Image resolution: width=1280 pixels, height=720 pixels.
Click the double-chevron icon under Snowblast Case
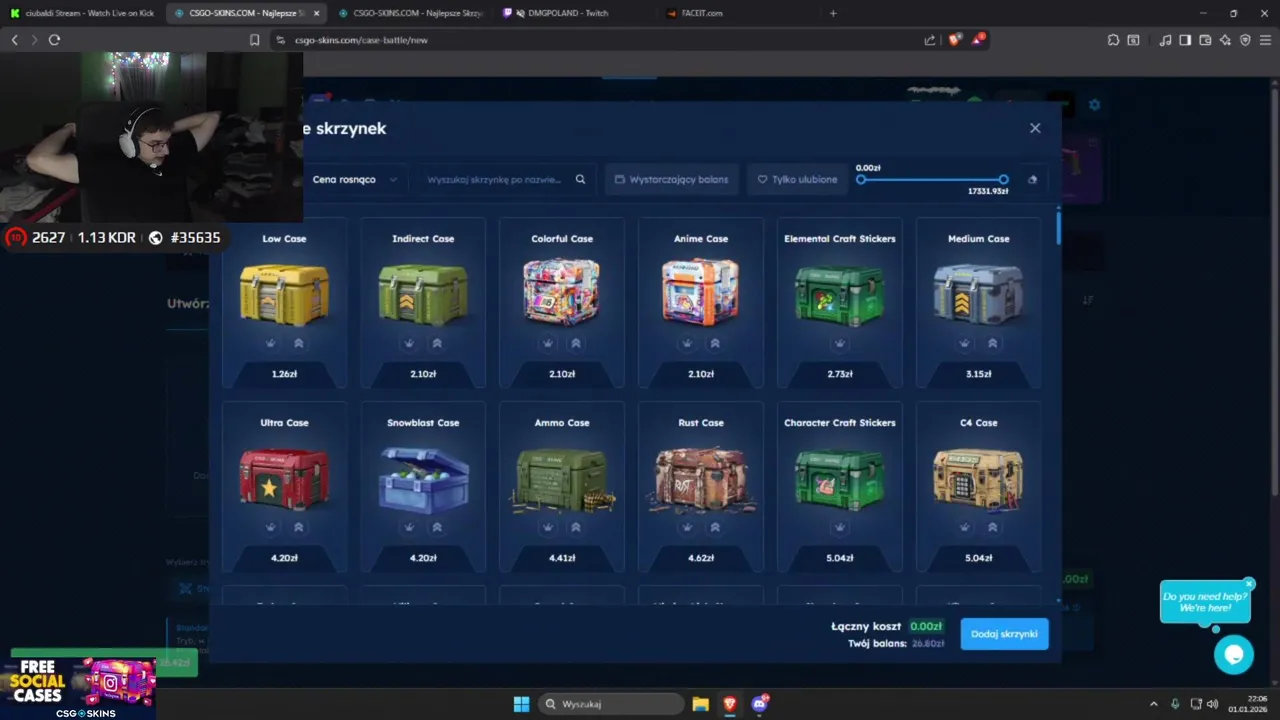click(437, 527)
